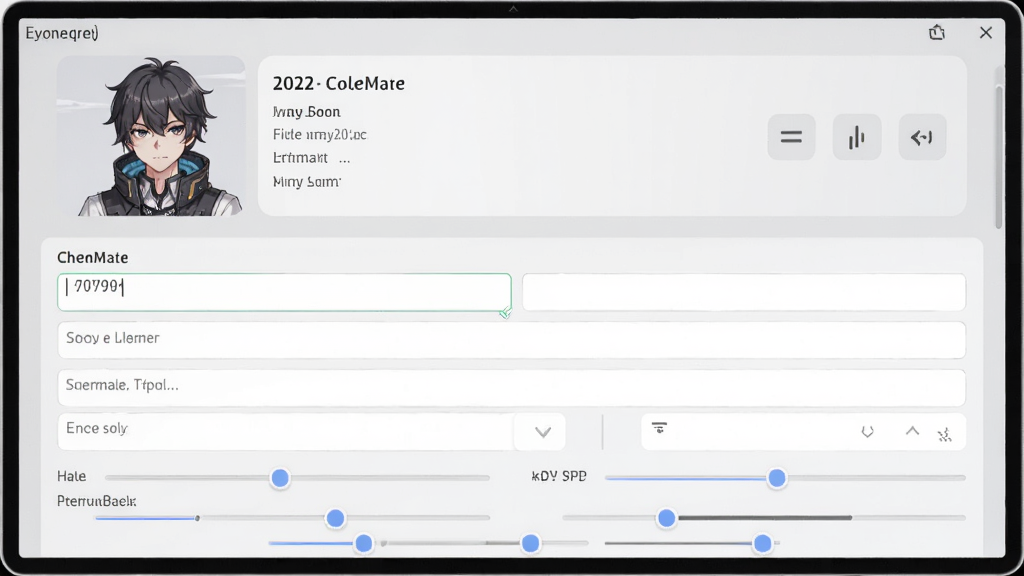Click the '2022 · ColeMate' title text
The width and height of the screenshot is (1024, 576).
338,84
